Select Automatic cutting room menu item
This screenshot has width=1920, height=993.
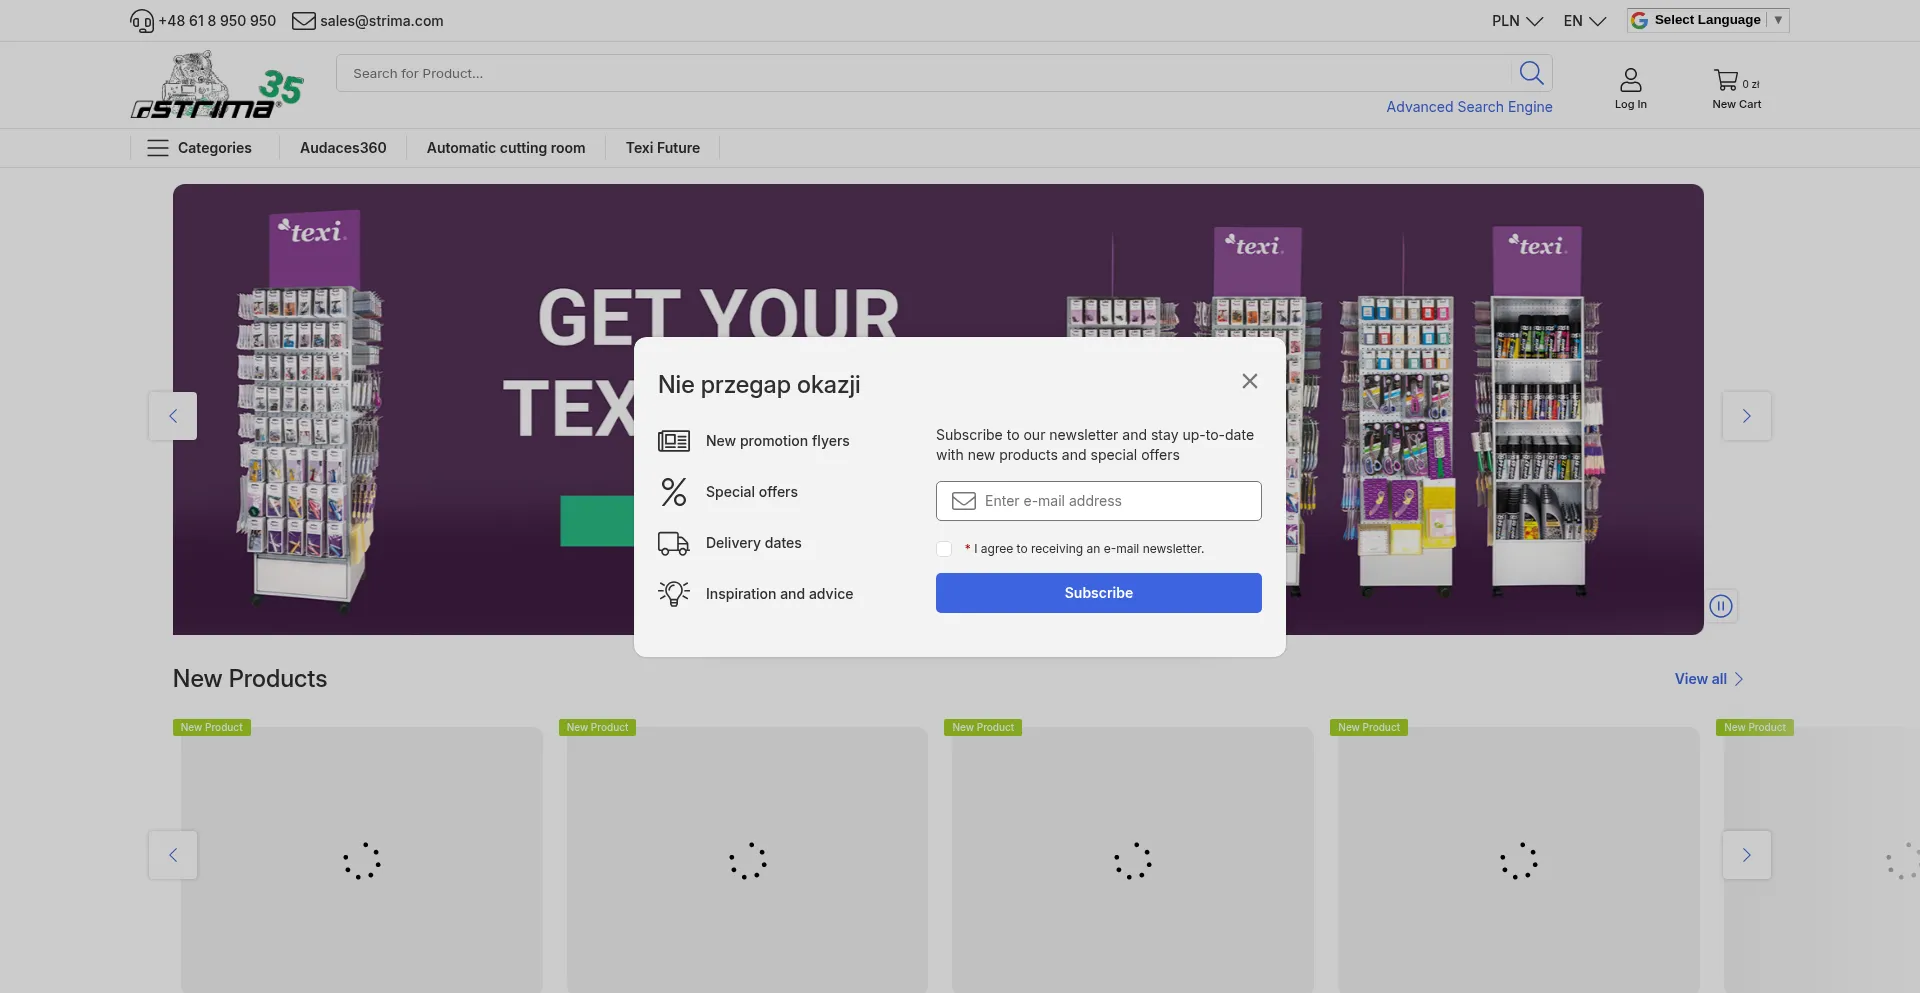506,148
